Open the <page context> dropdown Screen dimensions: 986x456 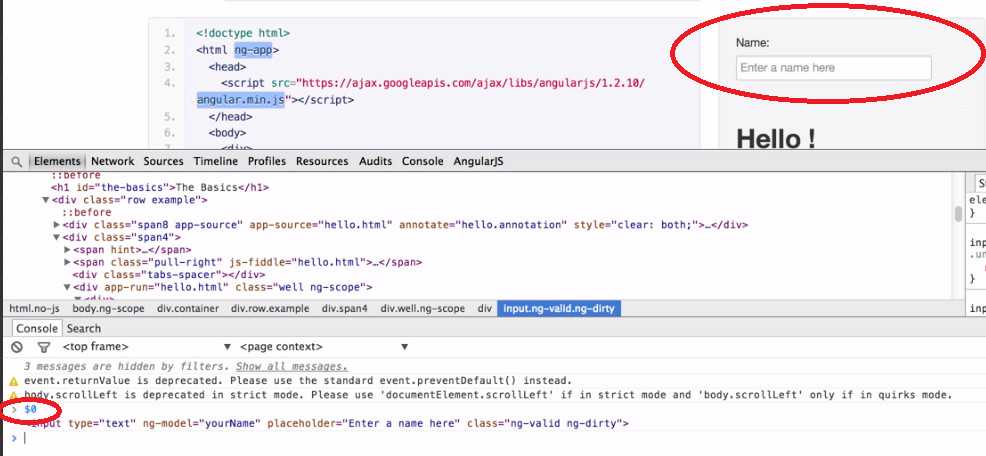point(324,347)
